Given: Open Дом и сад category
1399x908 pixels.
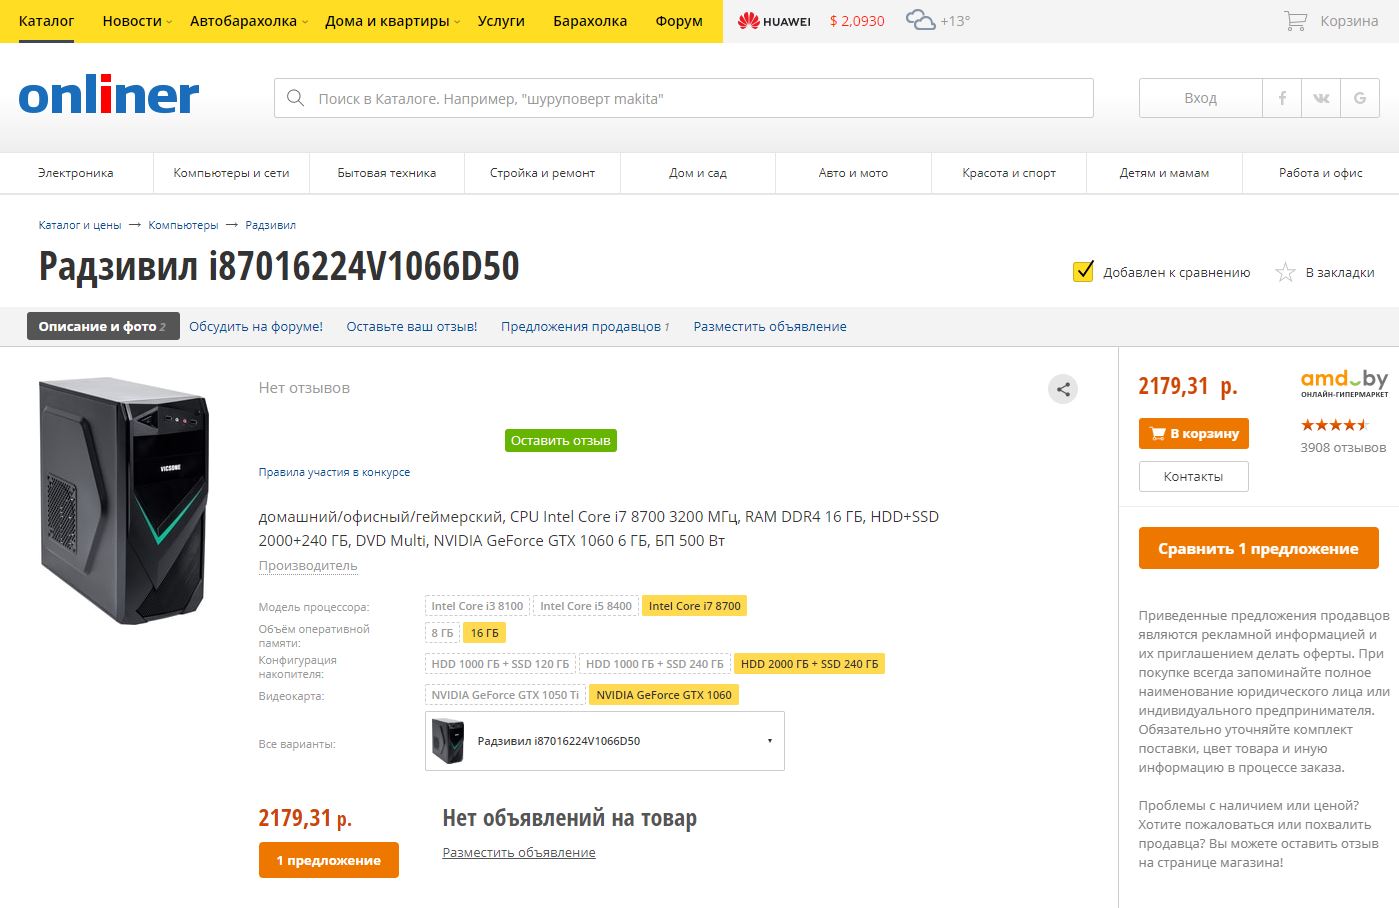Looking at the screenshot, I should (x=698, y=173).
